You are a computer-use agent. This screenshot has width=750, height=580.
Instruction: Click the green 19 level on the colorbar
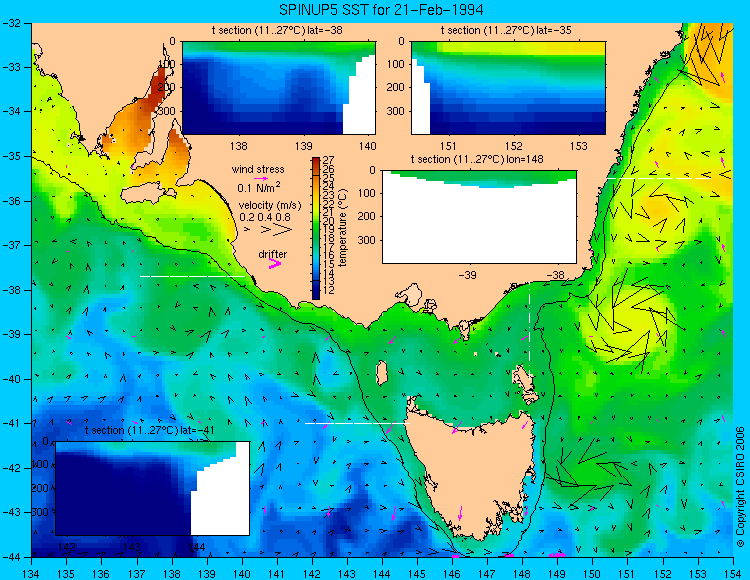316,231
